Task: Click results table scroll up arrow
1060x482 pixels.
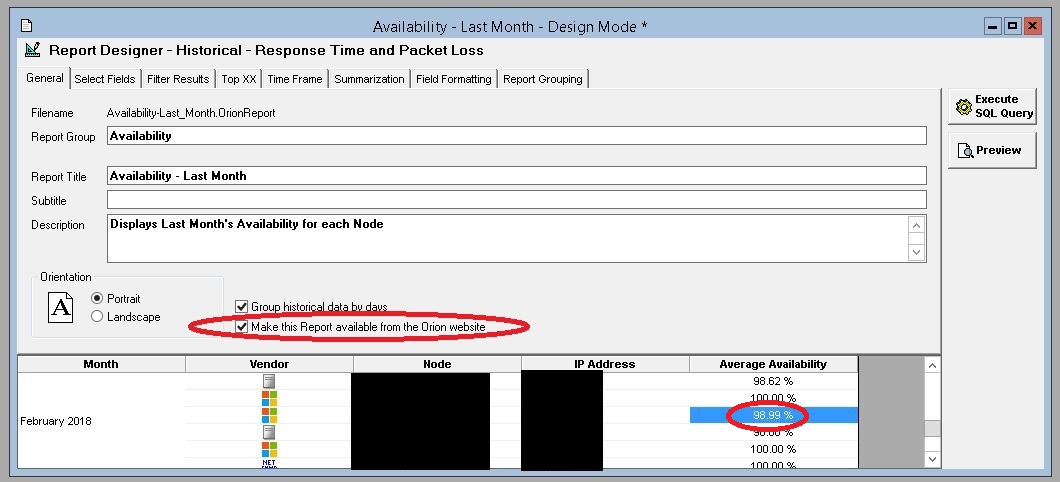Action: (932, 366)
